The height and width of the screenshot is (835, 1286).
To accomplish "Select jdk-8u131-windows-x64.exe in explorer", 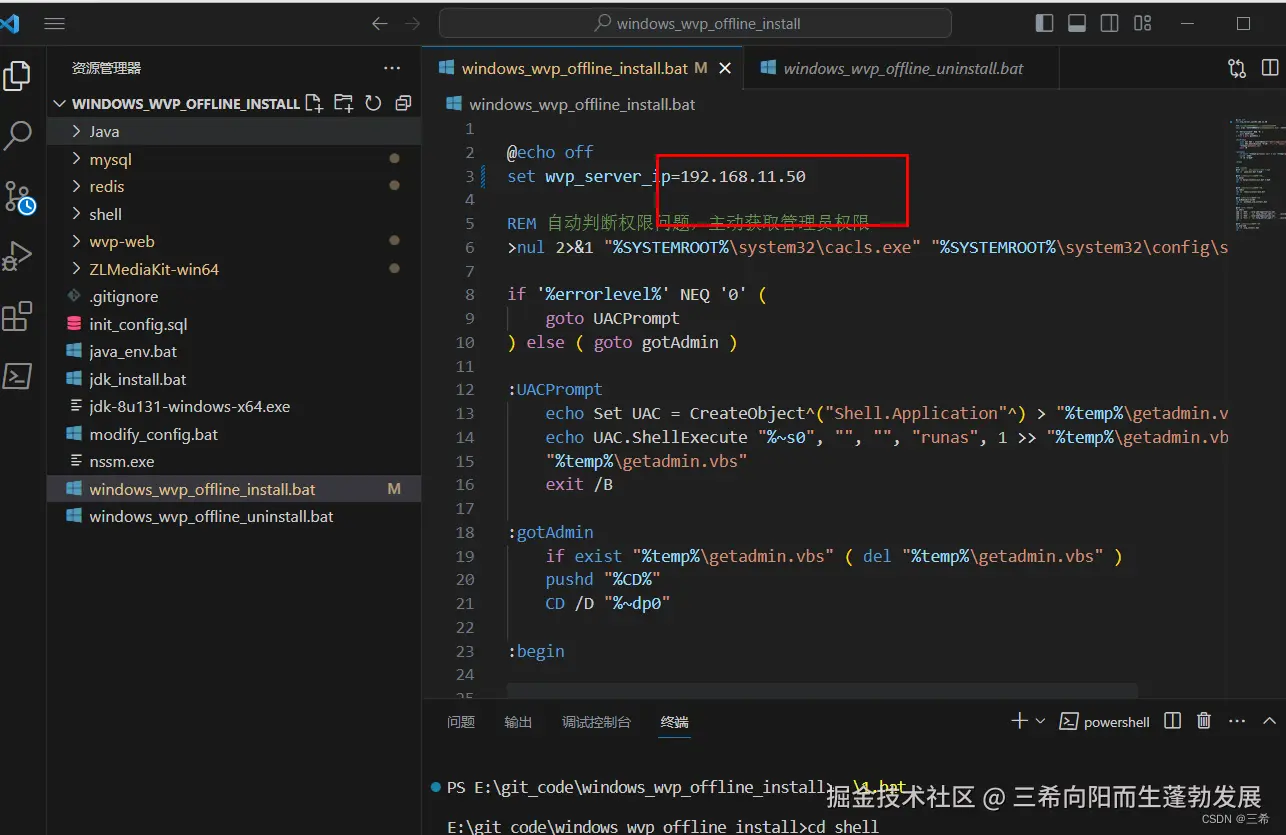I will (x=234, y=406).
